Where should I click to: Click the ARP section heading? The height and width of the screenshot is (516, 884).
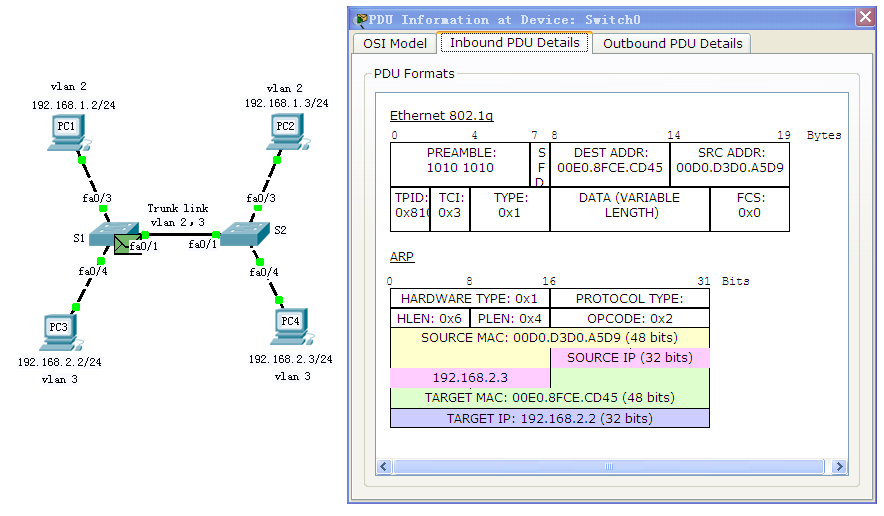click(401, 257)
